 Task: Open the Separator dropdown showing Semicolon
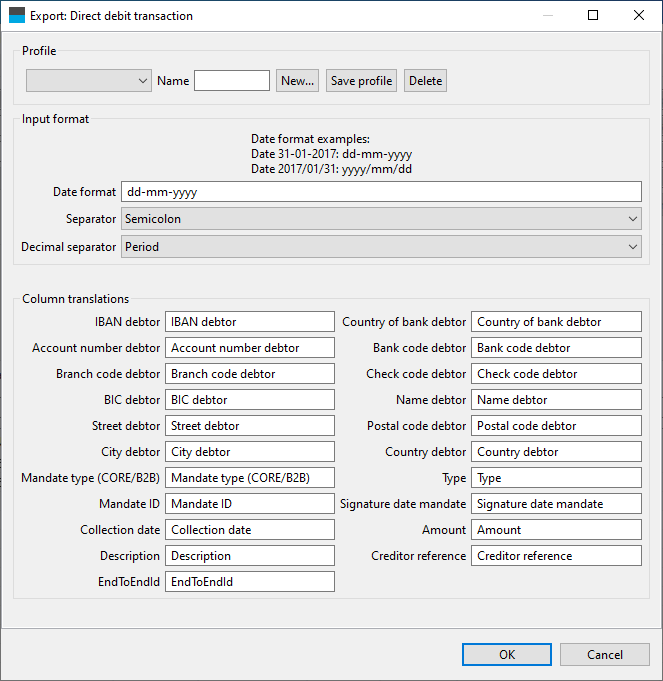point(381,219)
